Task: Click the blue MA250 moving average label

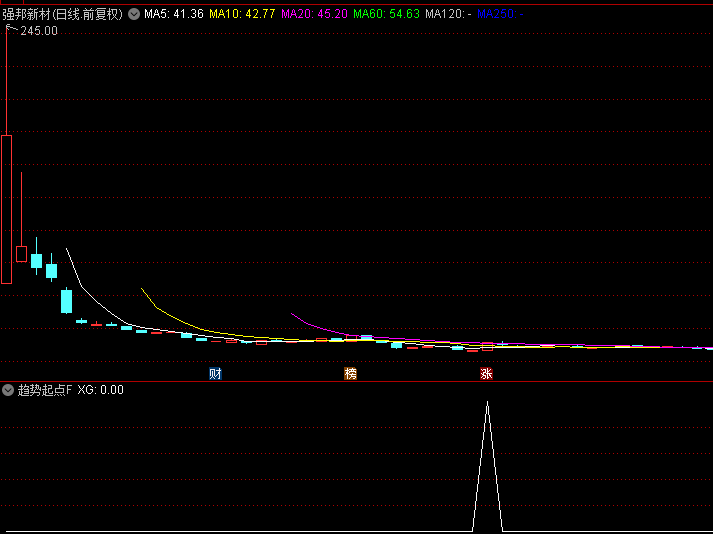Action: pyautogui.click(x=500, y=15)
